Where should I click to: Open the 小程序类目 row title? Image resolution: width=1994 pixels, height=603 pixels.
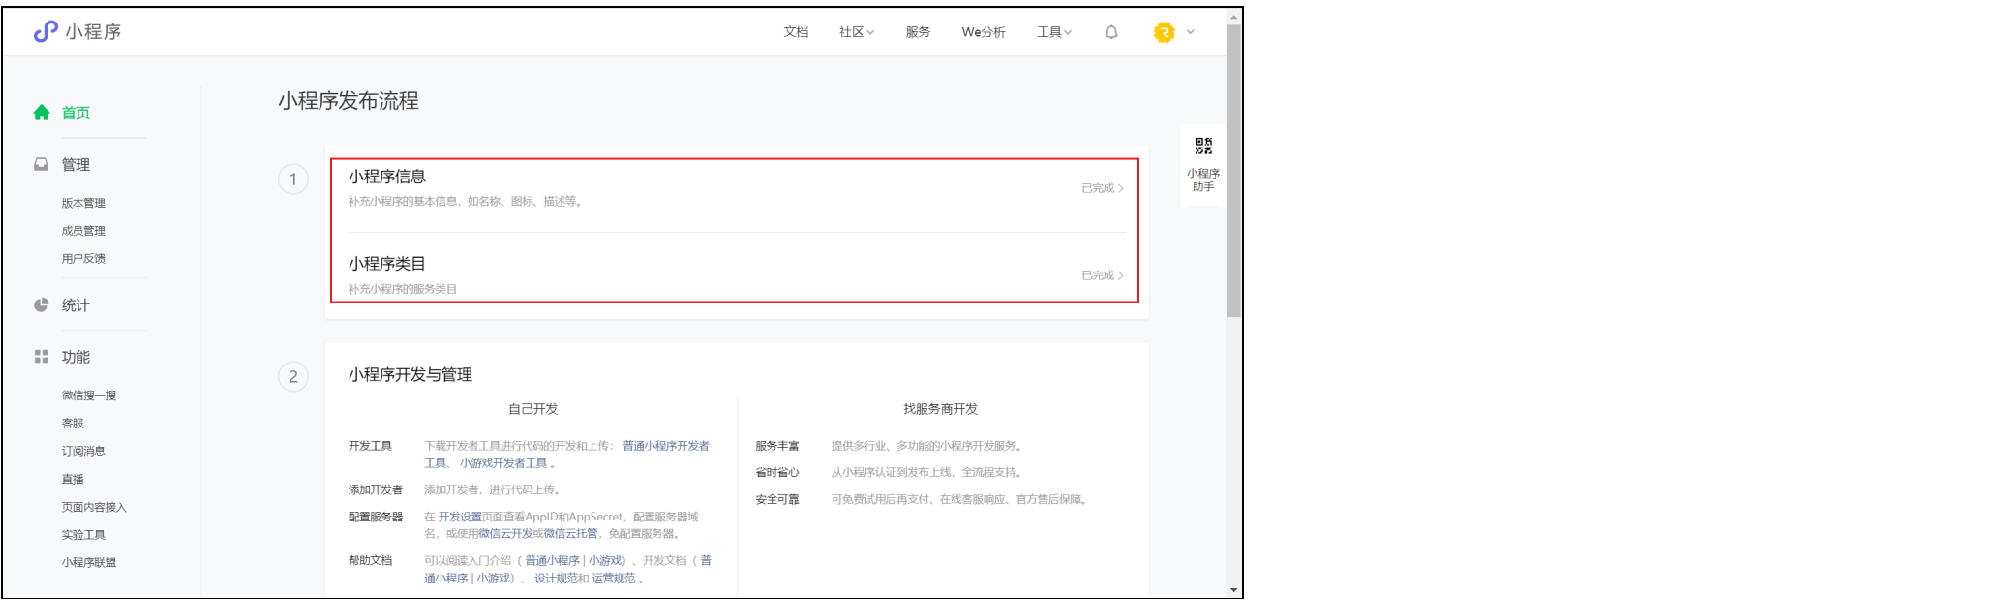point(387,264)
